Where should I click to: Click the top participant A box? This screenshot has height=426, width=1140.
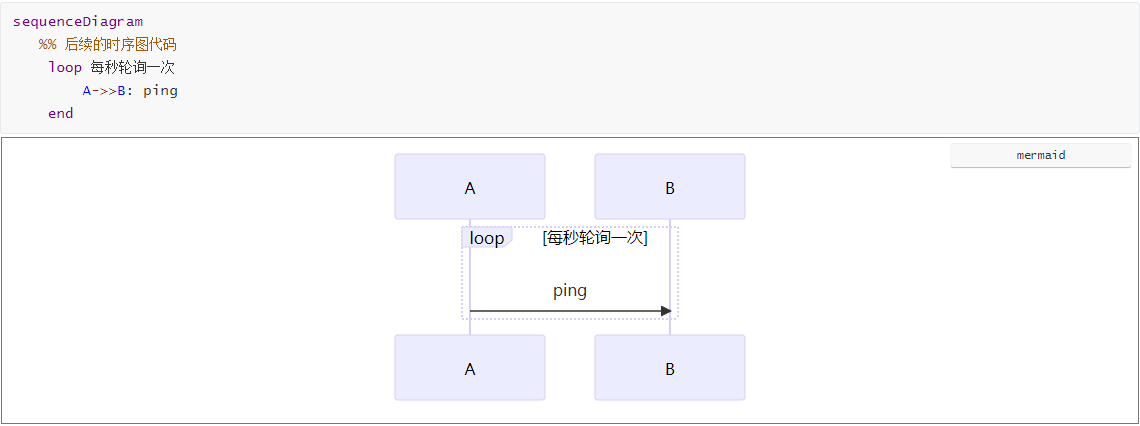470,187
